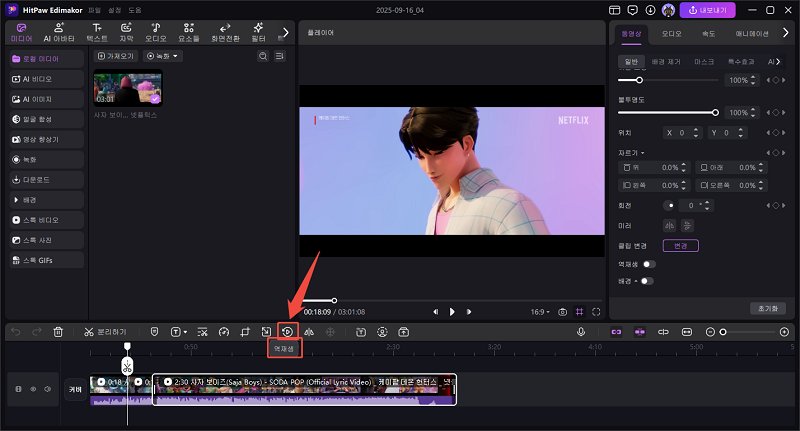The width and height of the screenshot is (800, 431).
Task: Take a snapshot with the camera icon
Action: (562, 312)
